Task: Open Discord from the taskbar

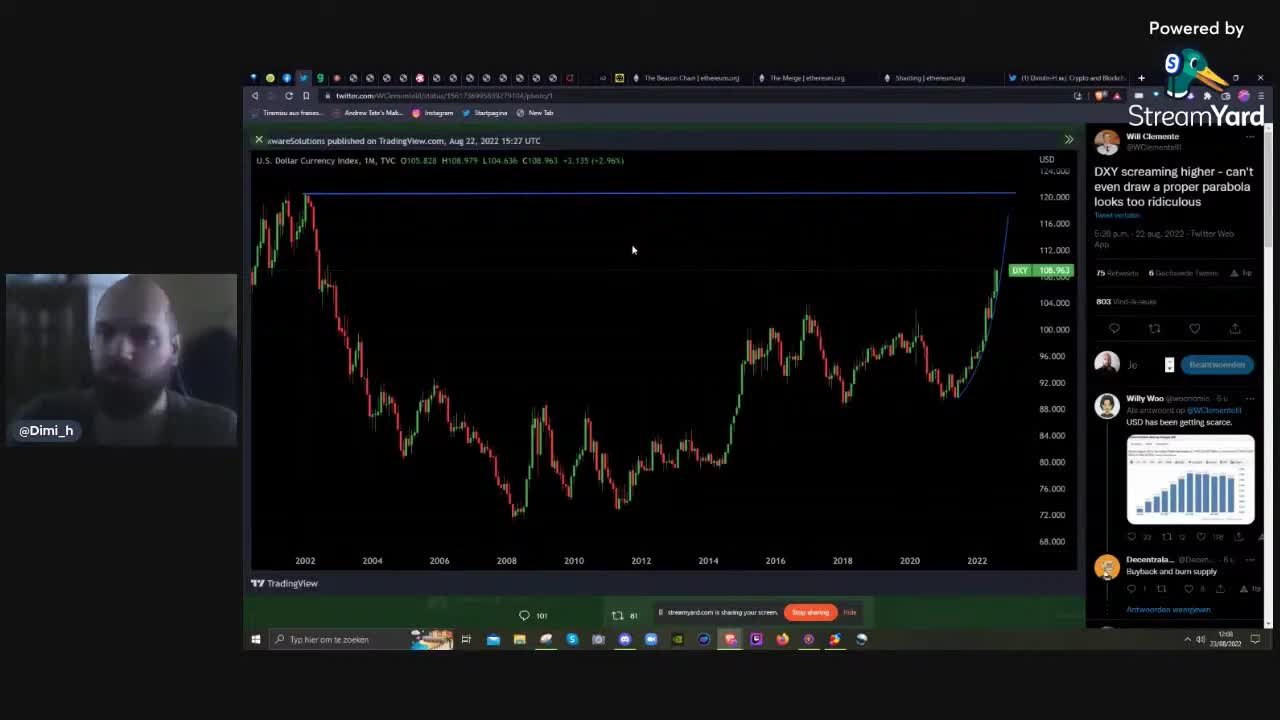Action: [625, 639]
